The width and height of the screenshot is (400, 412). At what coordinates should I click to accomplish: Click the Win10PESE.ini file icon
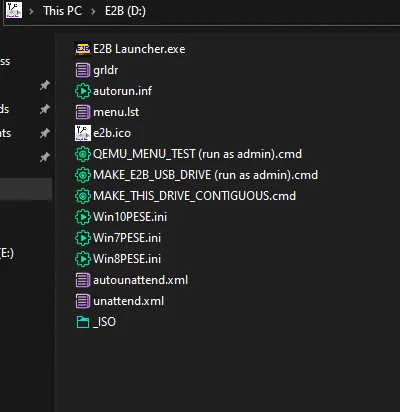(82, 217)
